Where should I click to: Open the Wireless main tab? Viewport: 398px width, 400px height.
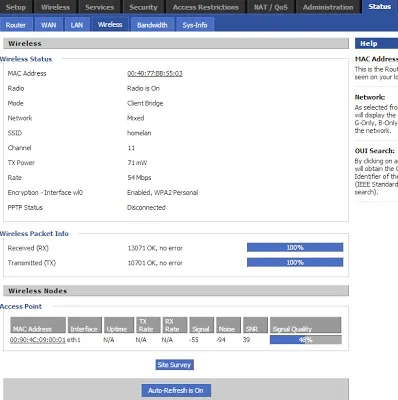point(55,7)
